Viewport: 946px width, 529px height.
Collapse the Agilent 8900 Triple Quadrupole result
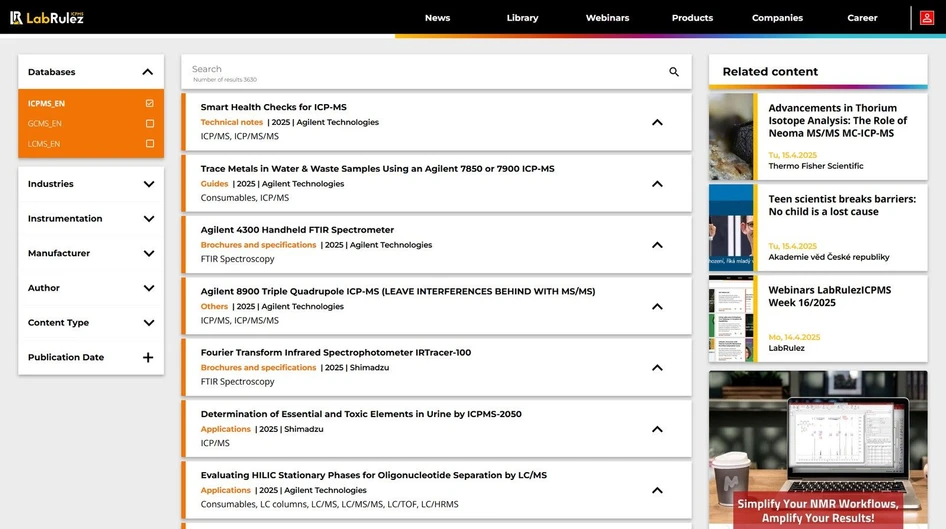[x=657, y=306]
